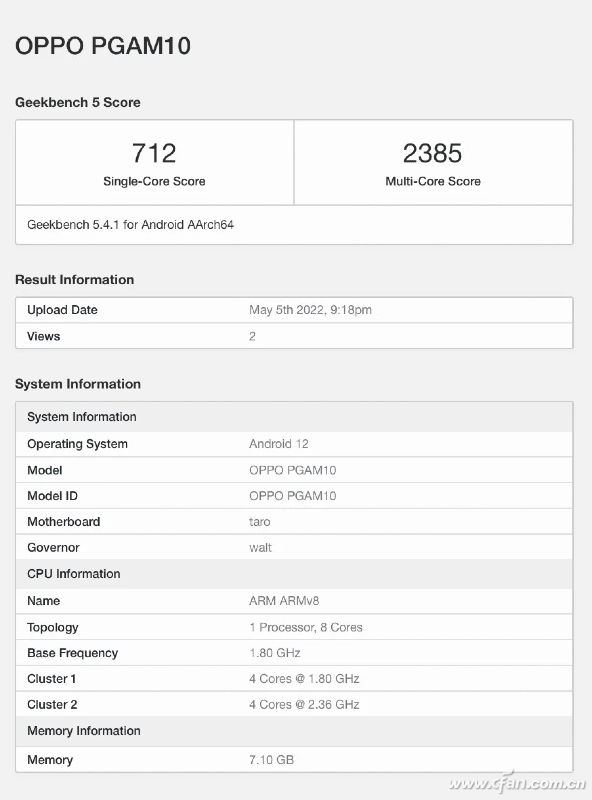Image resolution: width=592 pixels, height=800 pixels.
Task: Click the cfan.com.cn watermark
Action: pyautogui.click(x=516, y=783)
